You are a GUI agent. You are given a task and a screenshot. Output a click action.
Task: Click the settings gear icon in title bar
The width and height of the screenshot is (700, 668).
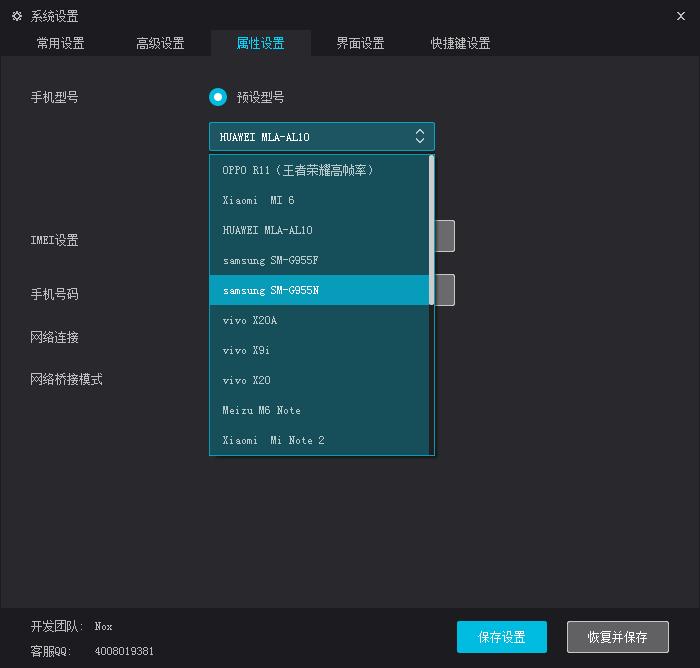click(17, 17)
